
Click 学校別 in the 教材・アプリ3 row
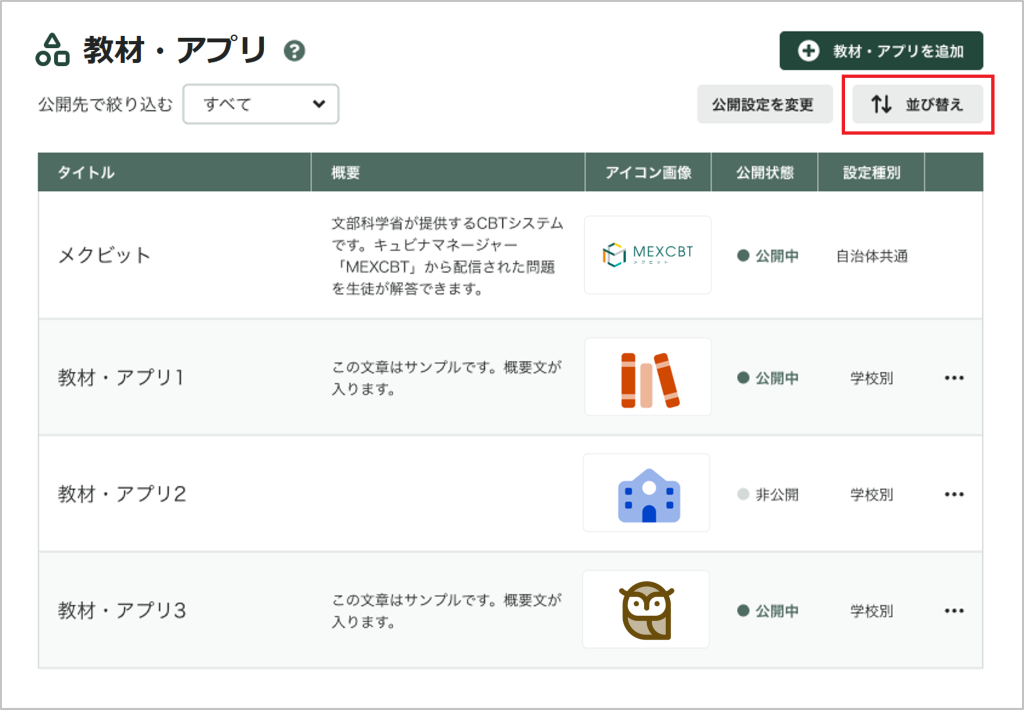[872, 611]
